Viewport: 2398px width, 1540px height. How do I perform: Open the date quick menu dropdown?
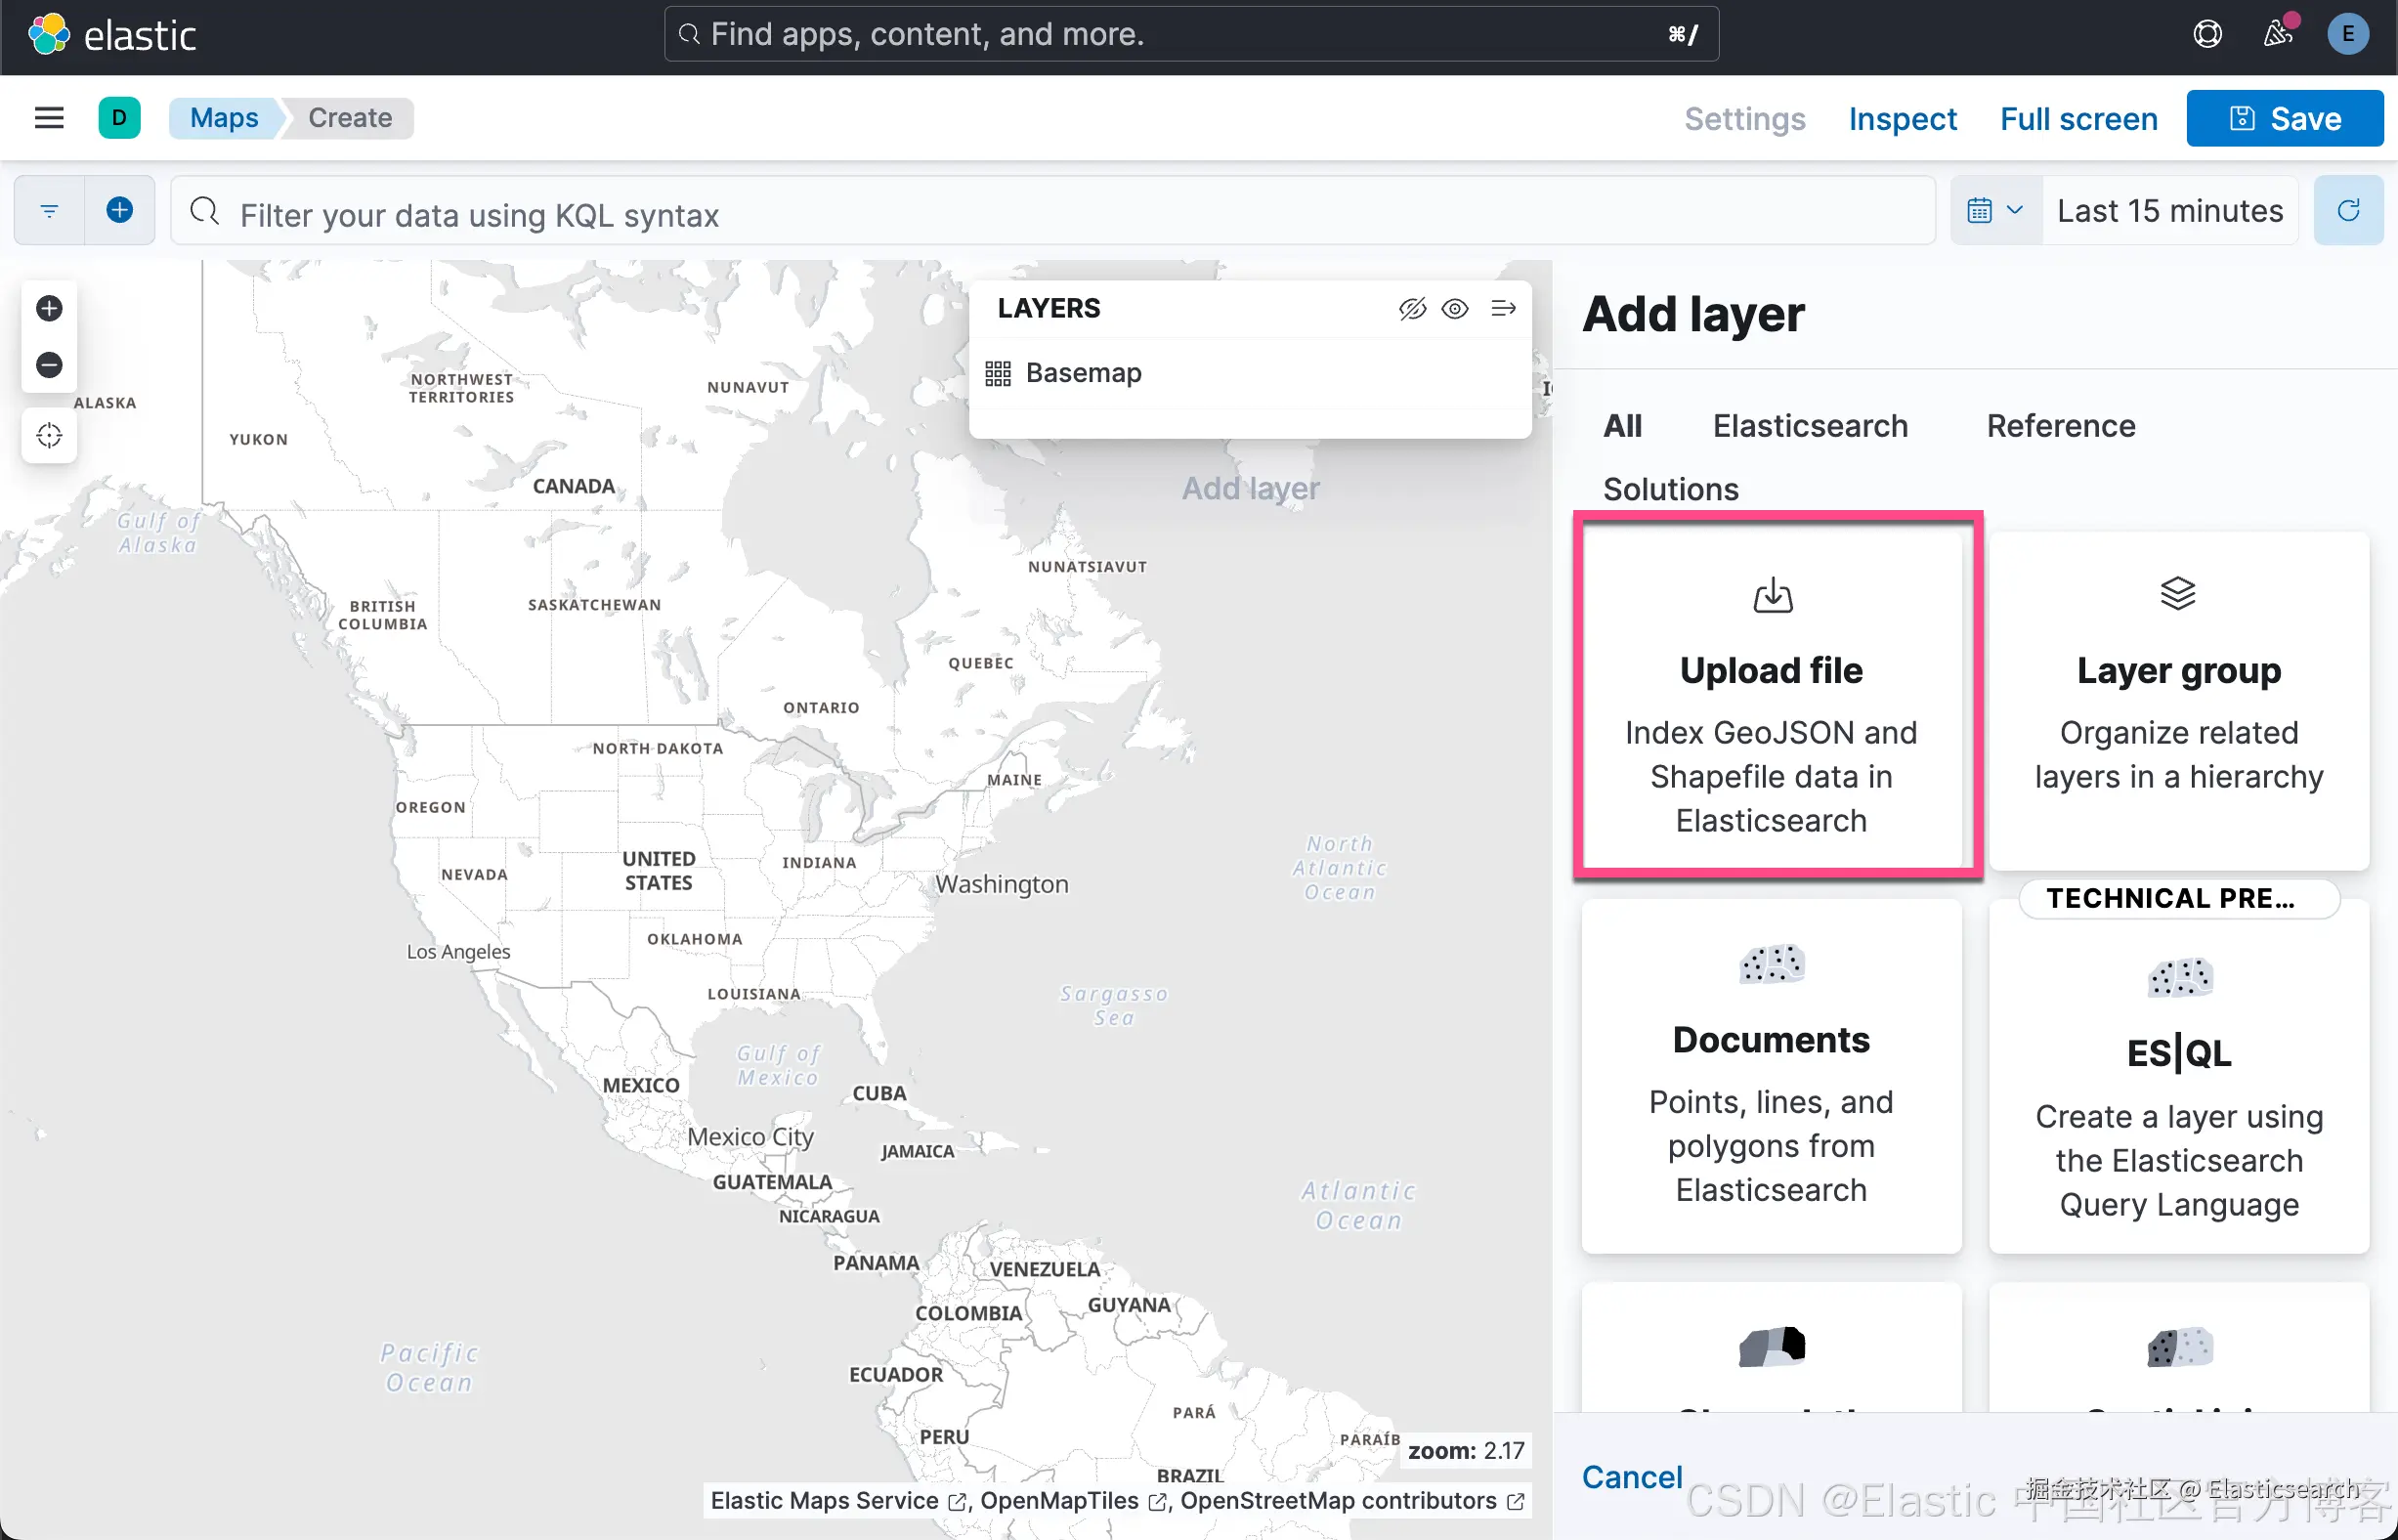(1995, 210)
